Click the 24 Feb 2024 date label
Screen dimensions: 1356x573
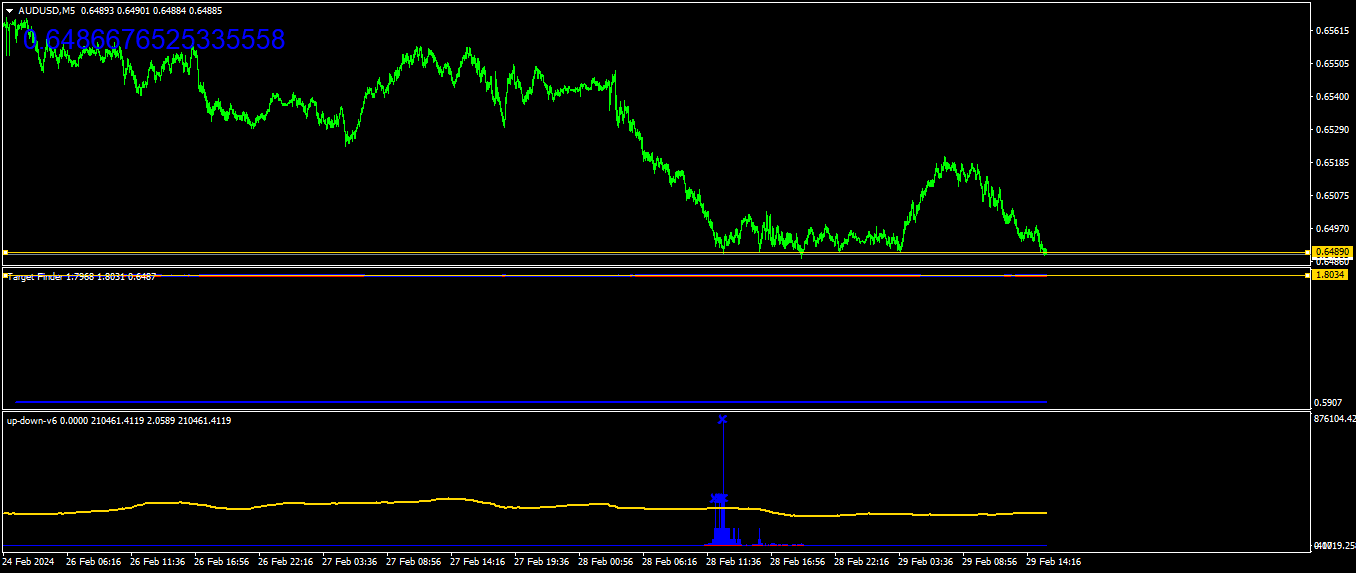(29, 562)
